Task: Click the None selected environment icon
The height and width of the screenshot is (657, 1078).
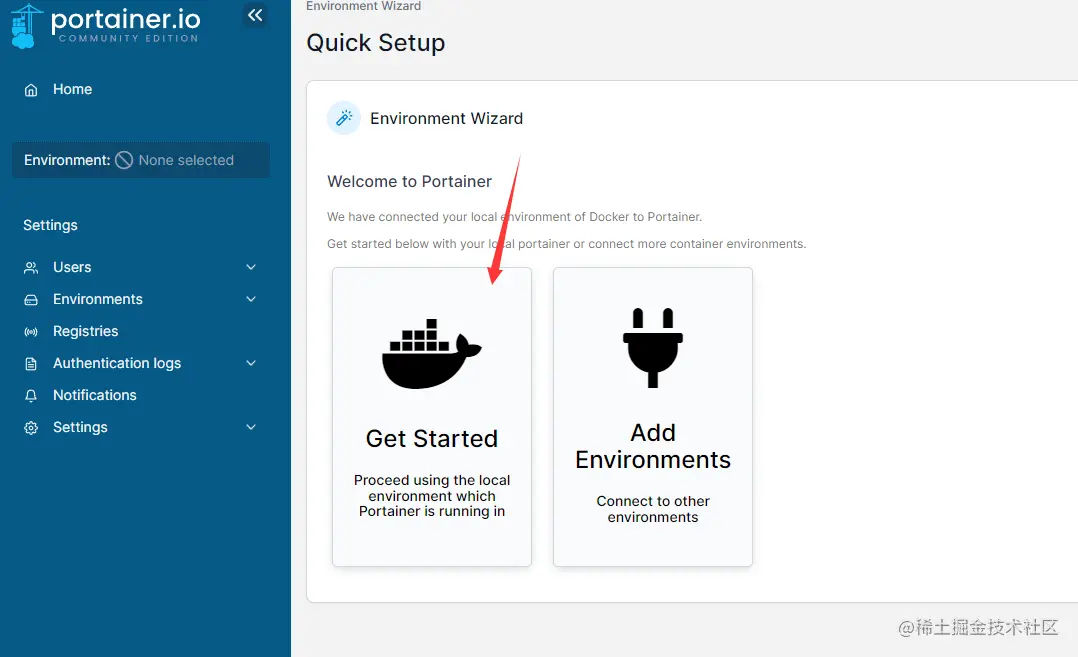Action: coord(124,160)
